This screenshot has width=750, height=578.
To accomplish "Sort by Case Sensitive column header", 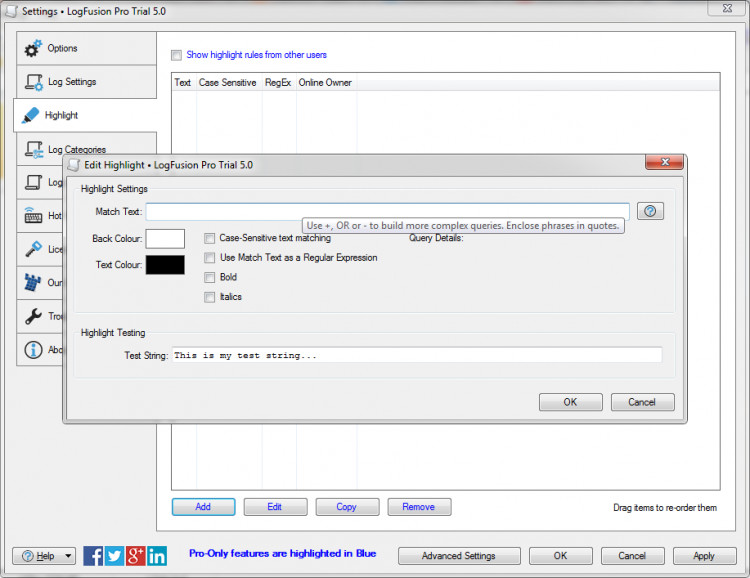I will click(228, 83).
